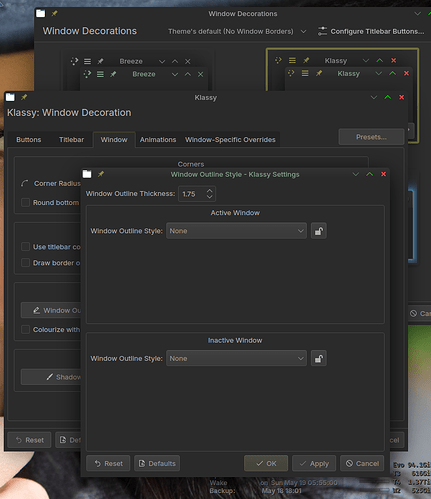Open Active Window outline style dropdown
The width and height of the screenshot is (431, 499).
point(236,231)
